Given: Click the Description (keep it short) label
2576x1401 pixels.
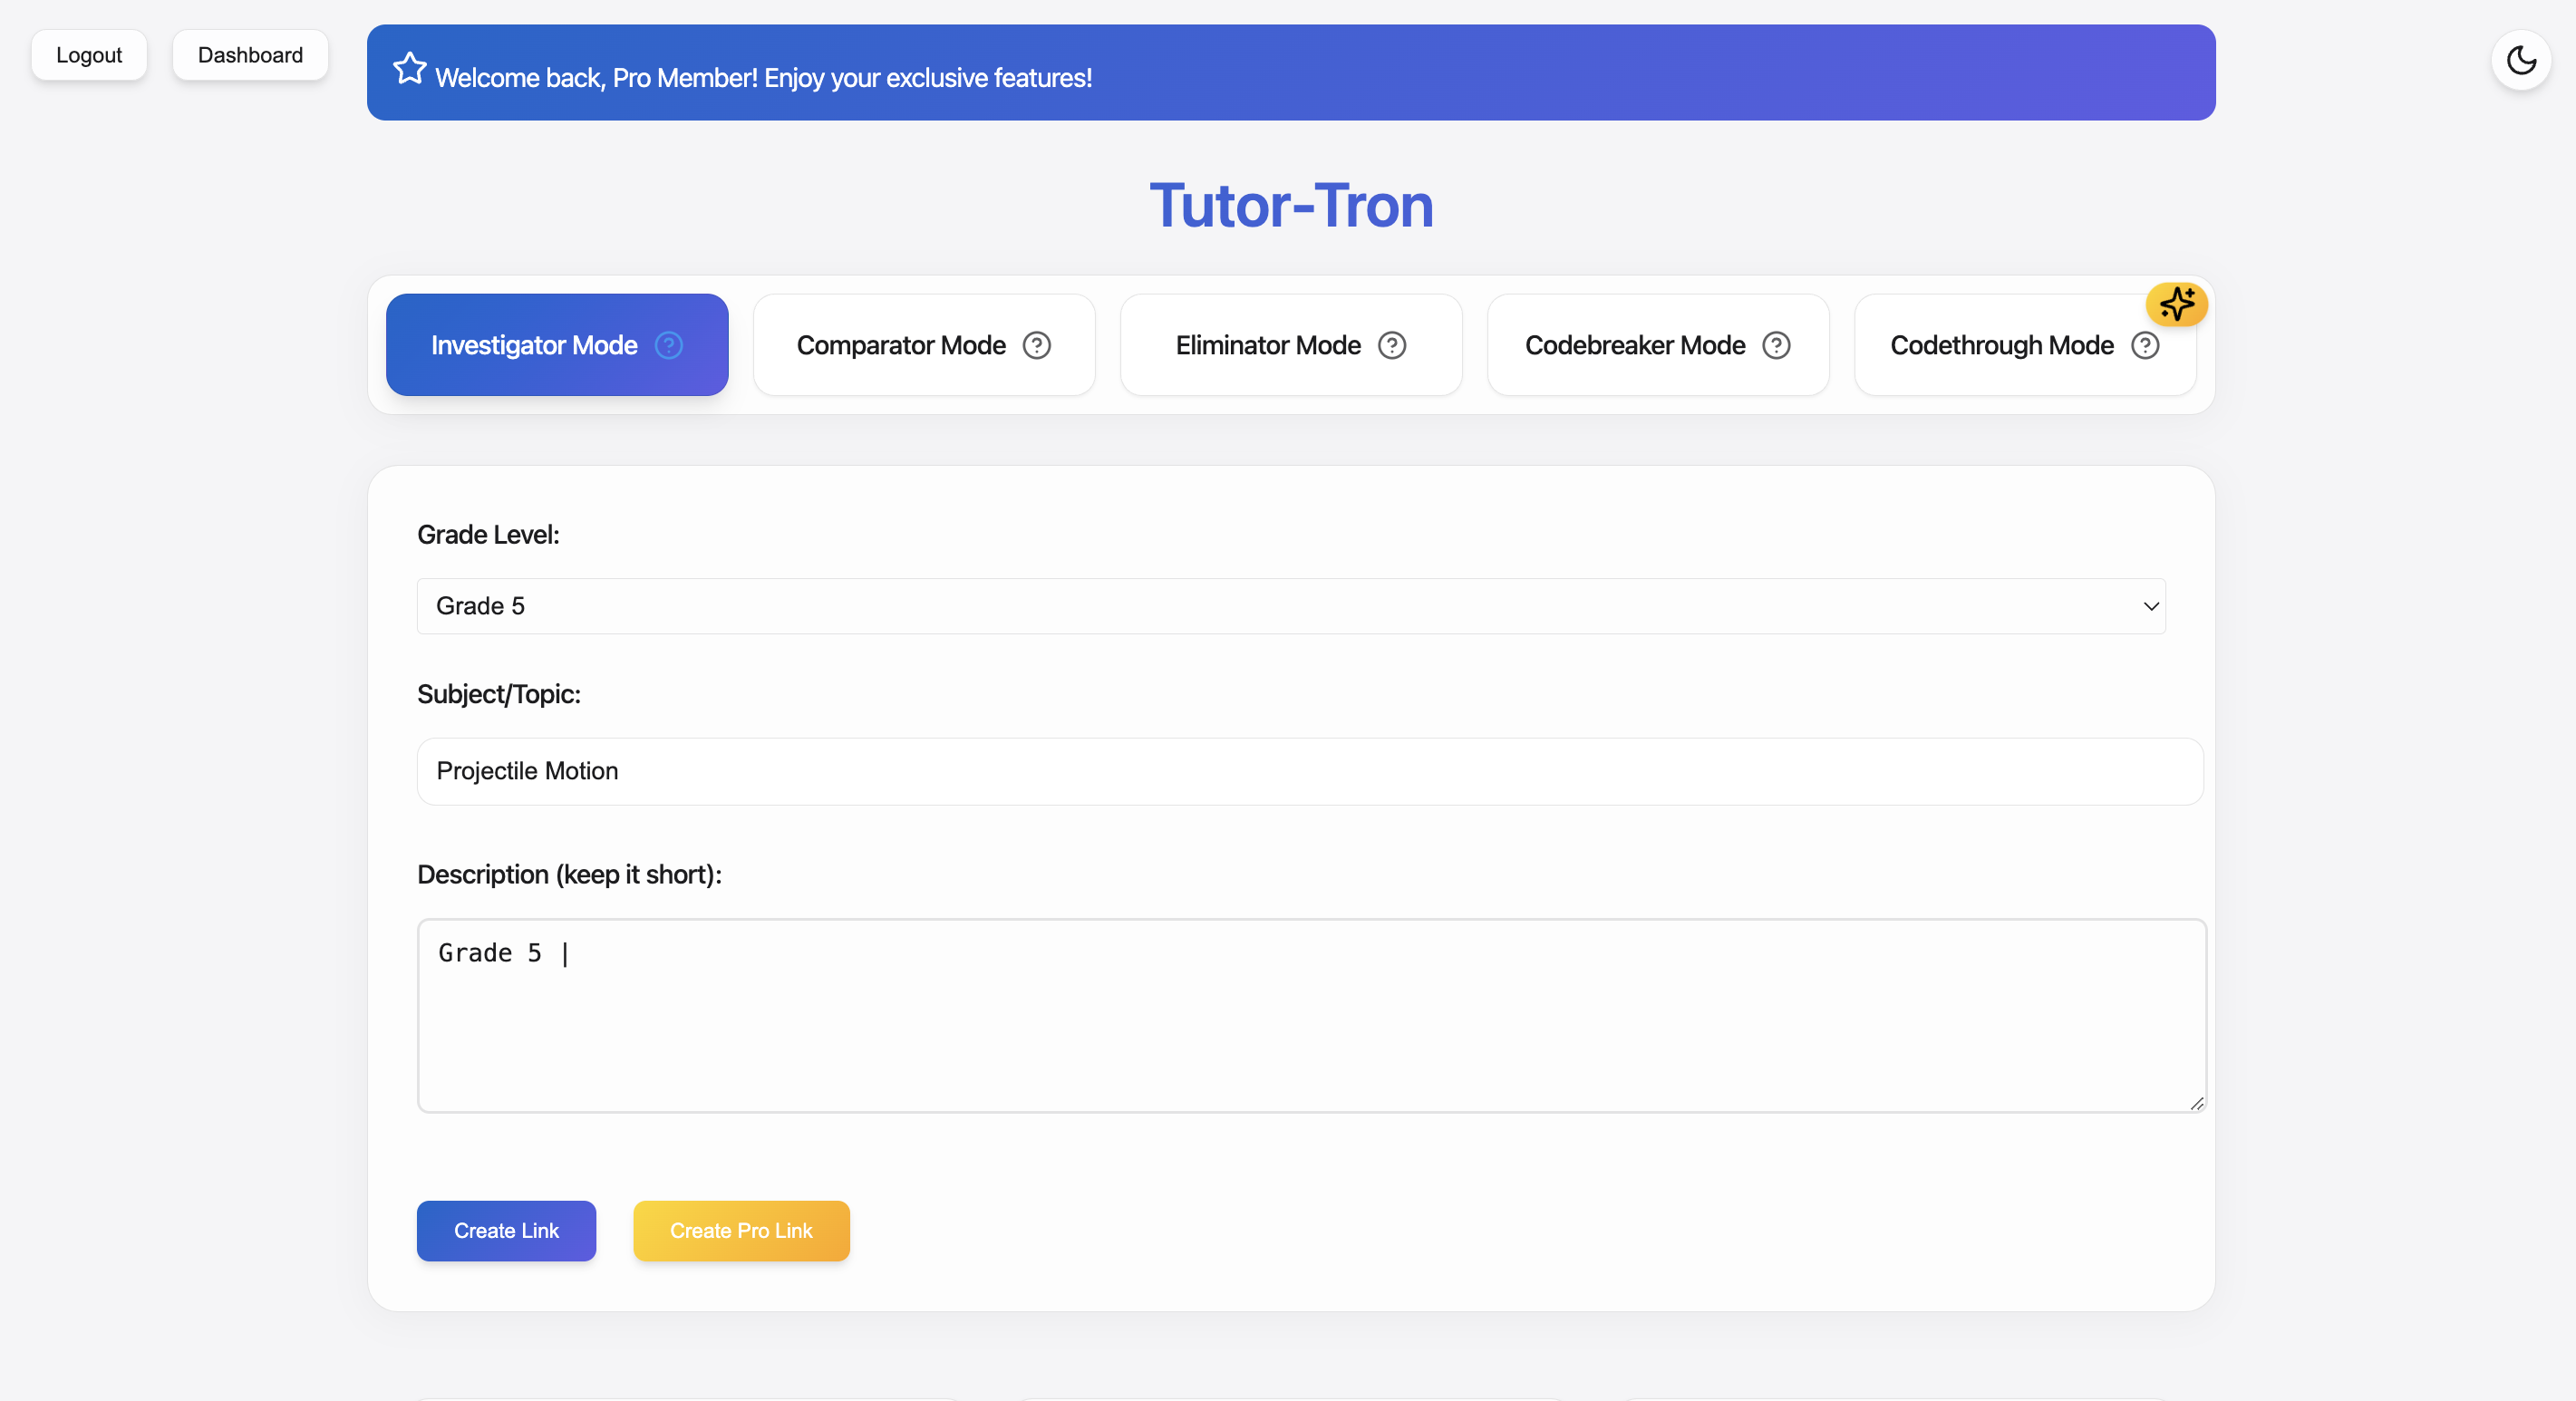Looking at the screenshot, I should click(x=569, y=874).
